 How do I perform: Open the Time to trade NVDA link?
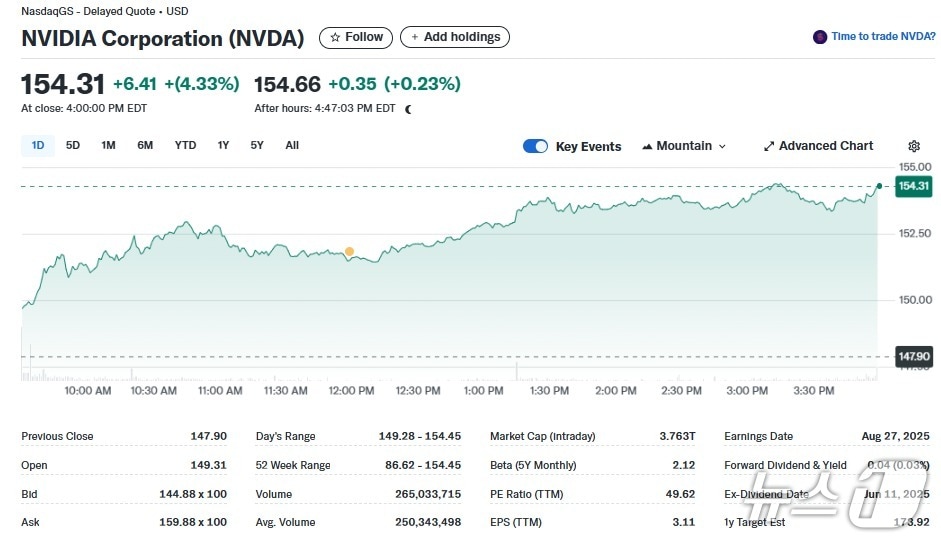point(883,37)
